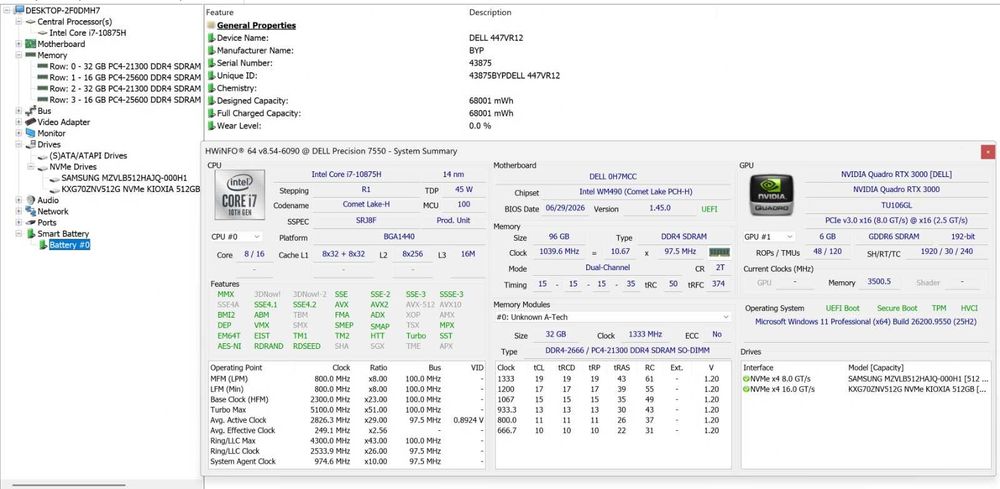Collapse the Smart Battery node

[x=19, y=234]
